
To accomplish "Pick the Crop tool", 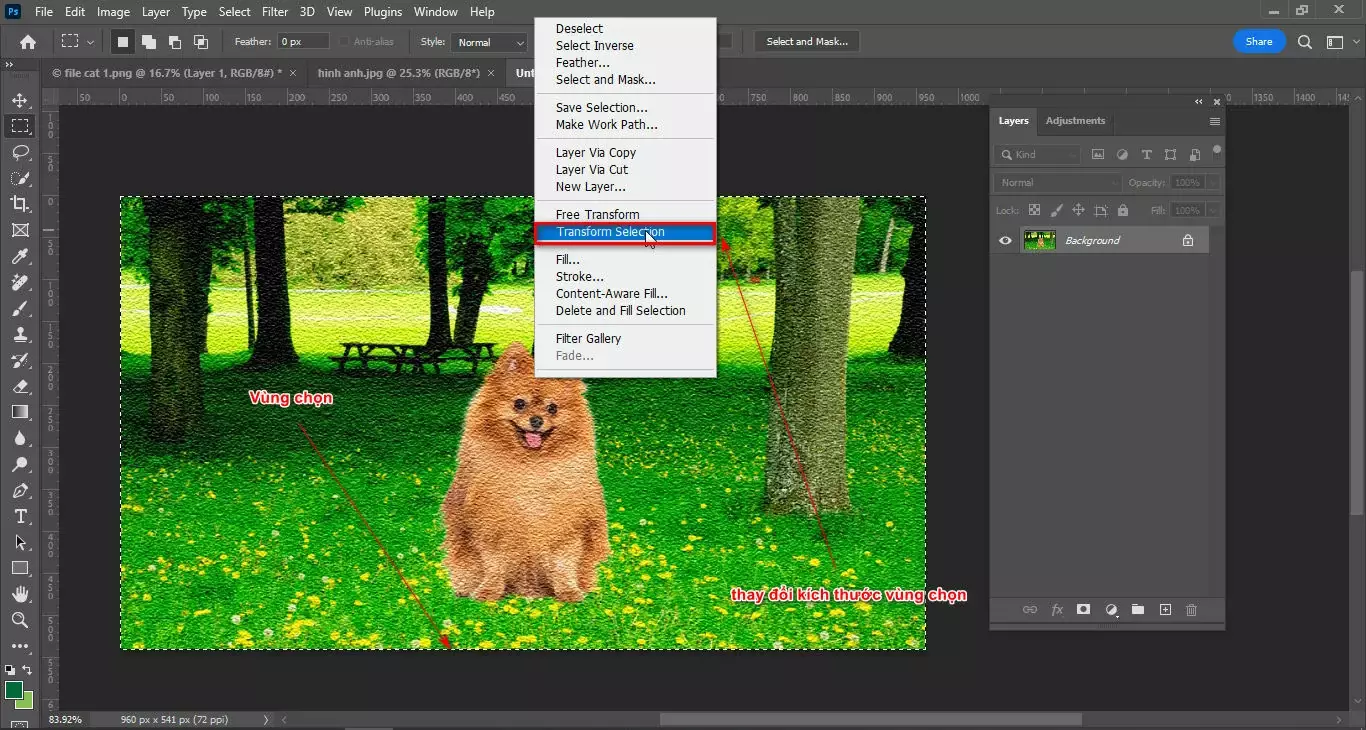I will pyautogui.click(x=20, y=204).
